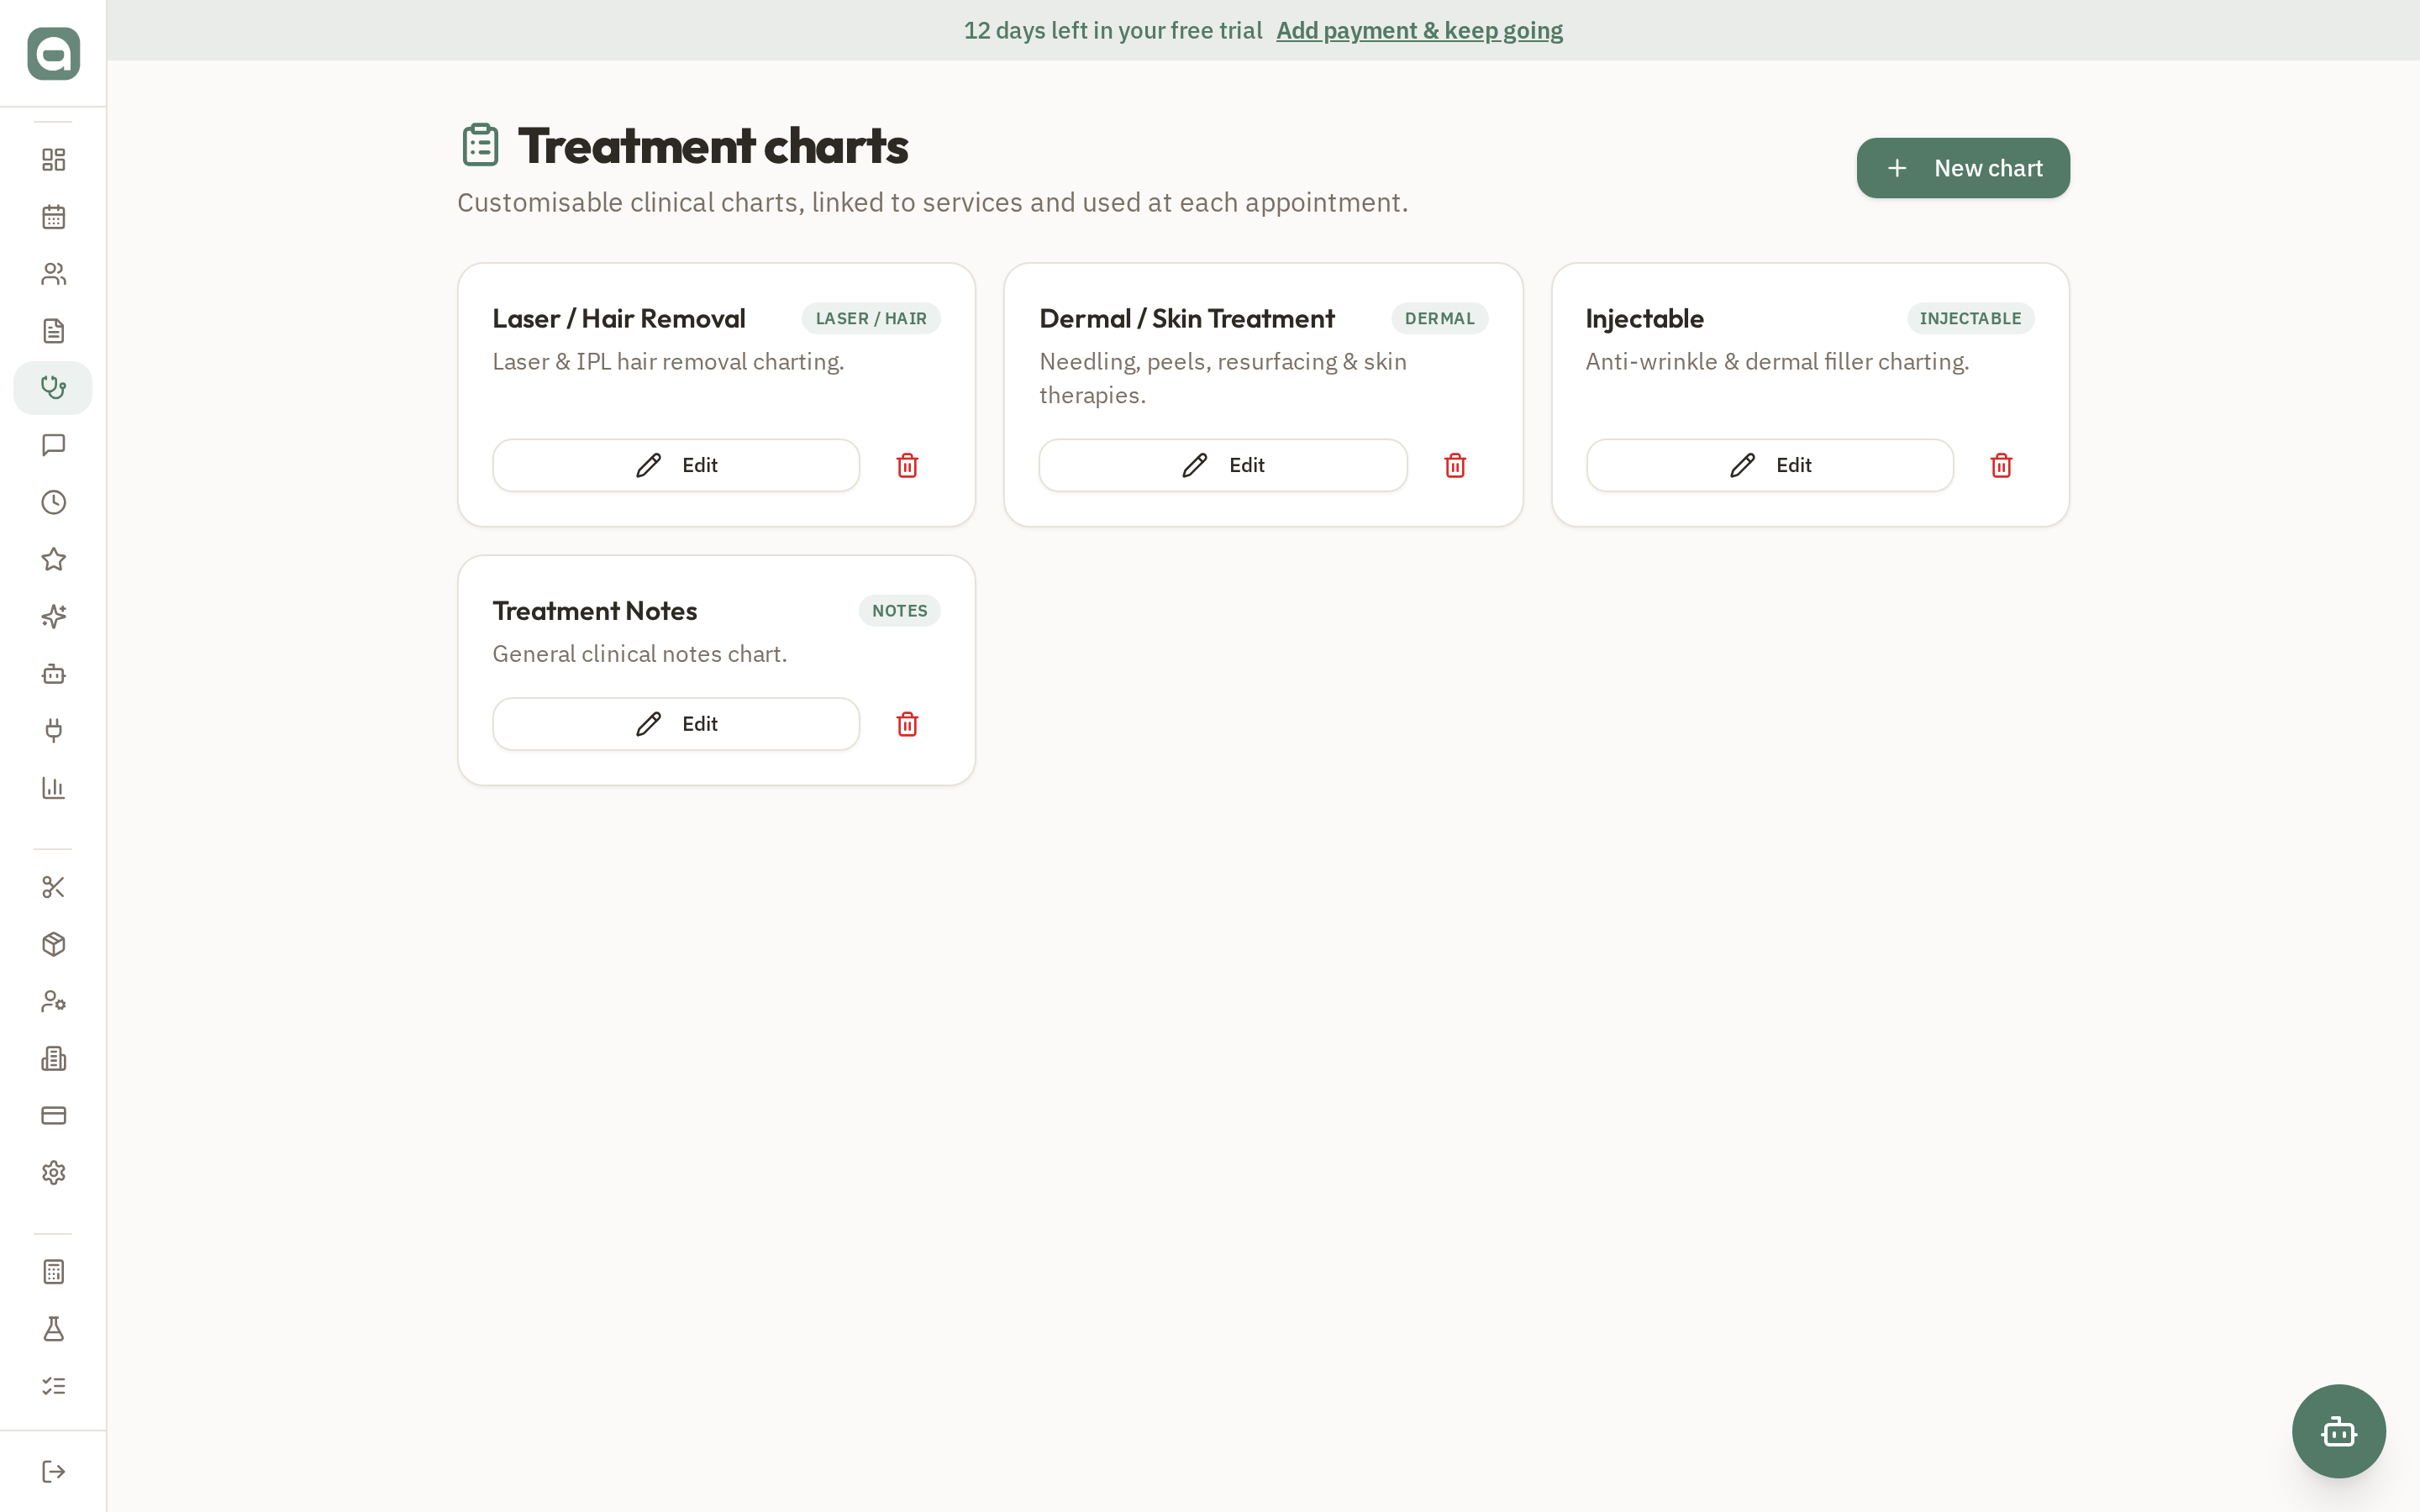Edit the Treatment Notes chart
This screenshot has height=1512, width=2420.
click(676, 724)
